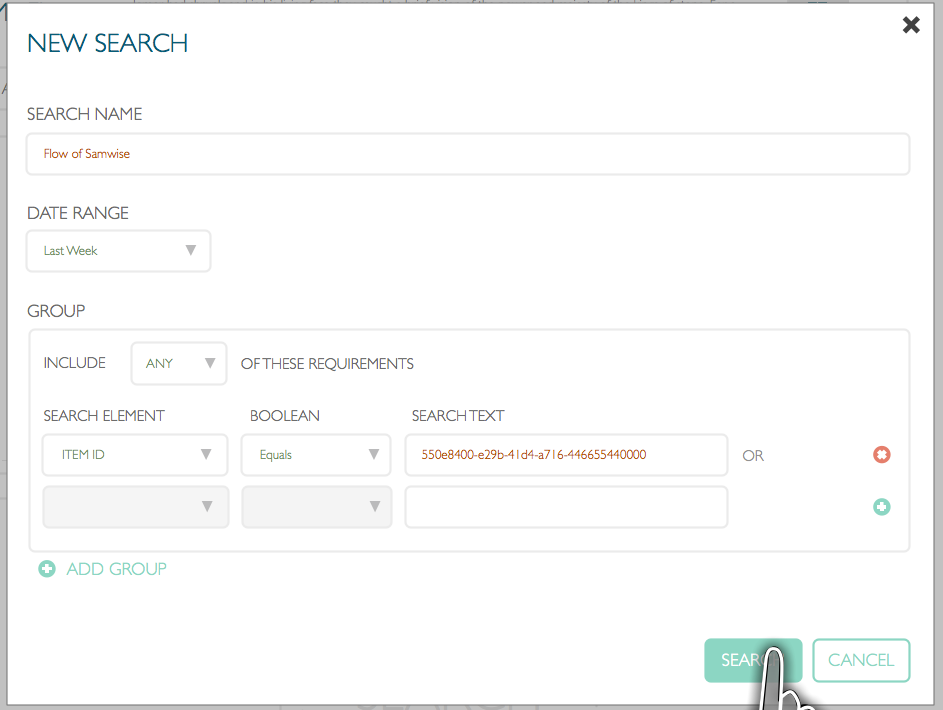Open the SEARCH ELEMENT dropdown showing ITEM ID
The image size is (943, 710).
point(135,455)
